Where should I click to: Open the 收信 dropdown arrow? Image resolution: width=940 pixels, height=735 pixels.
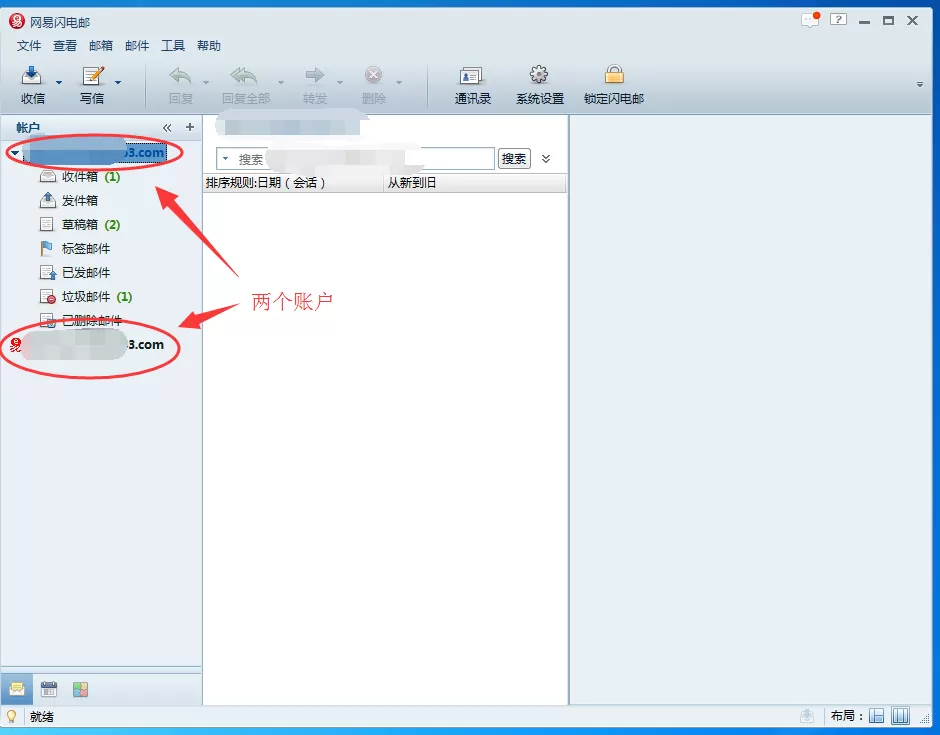tap(59, 82)
